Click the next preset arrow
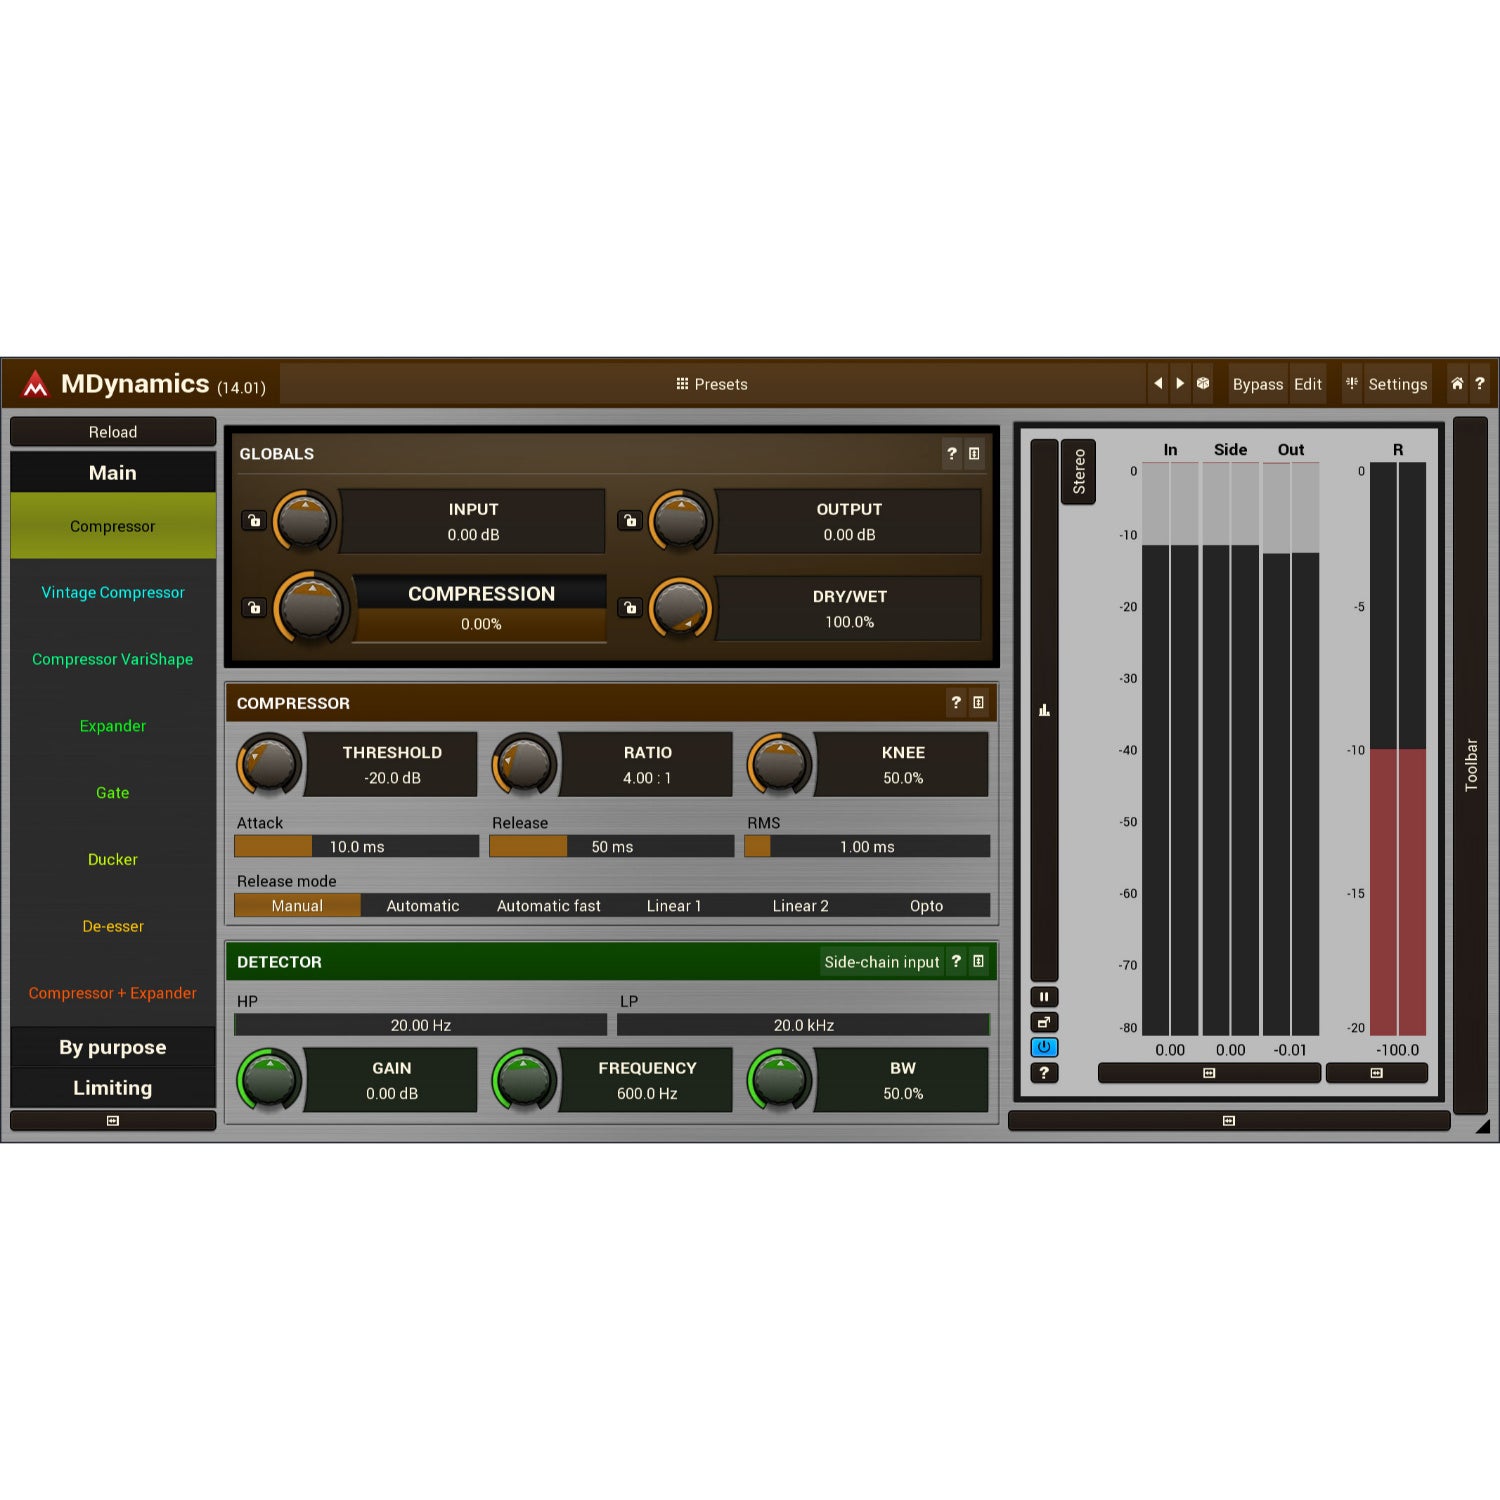Image resolution: width=1500 pixels, height=1500 pixels. pos(1180,384)
